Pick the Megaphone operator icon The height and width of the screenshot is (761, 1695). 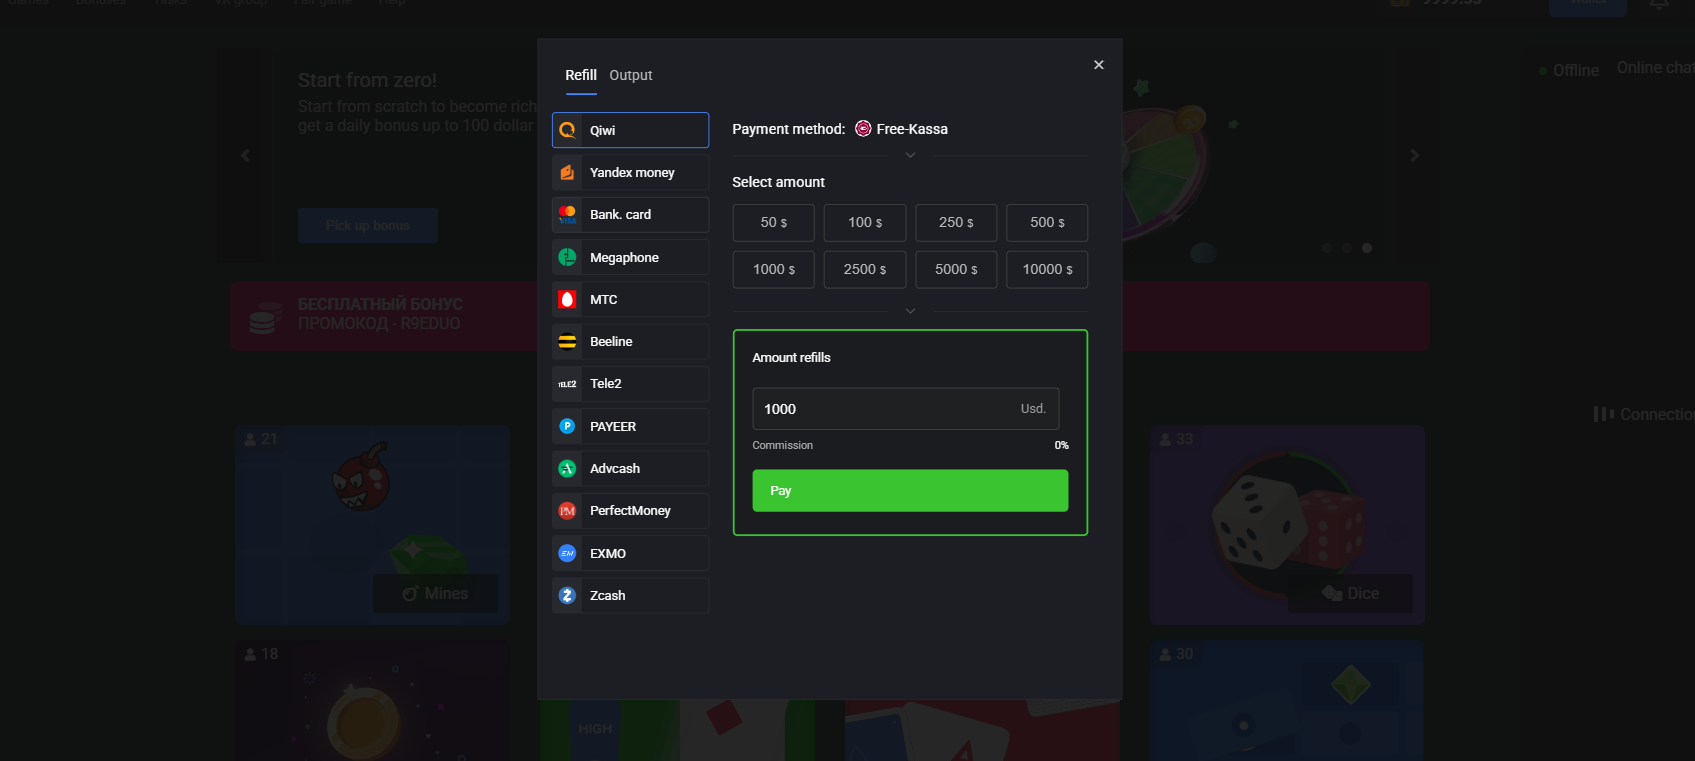(x=567, y=258)
